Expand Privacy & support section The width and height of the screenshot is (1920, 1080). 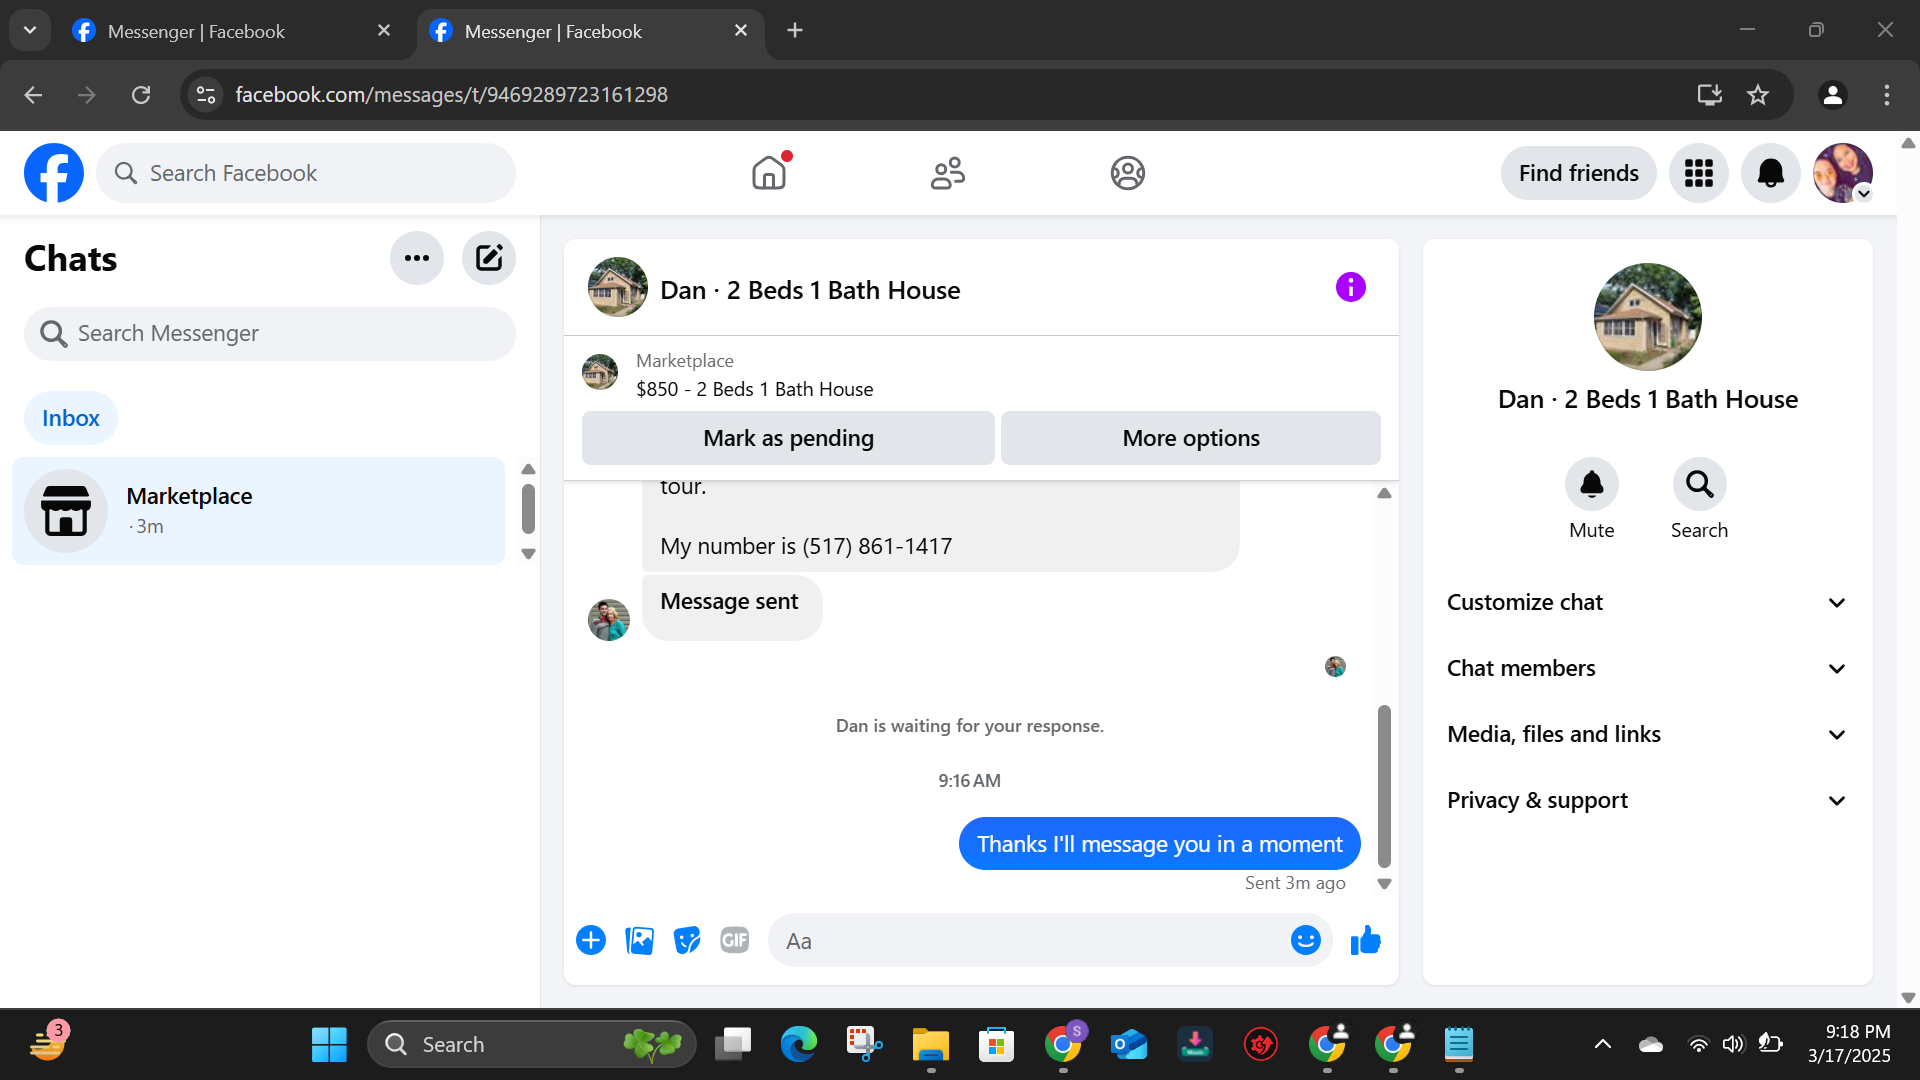[1647, 801]
